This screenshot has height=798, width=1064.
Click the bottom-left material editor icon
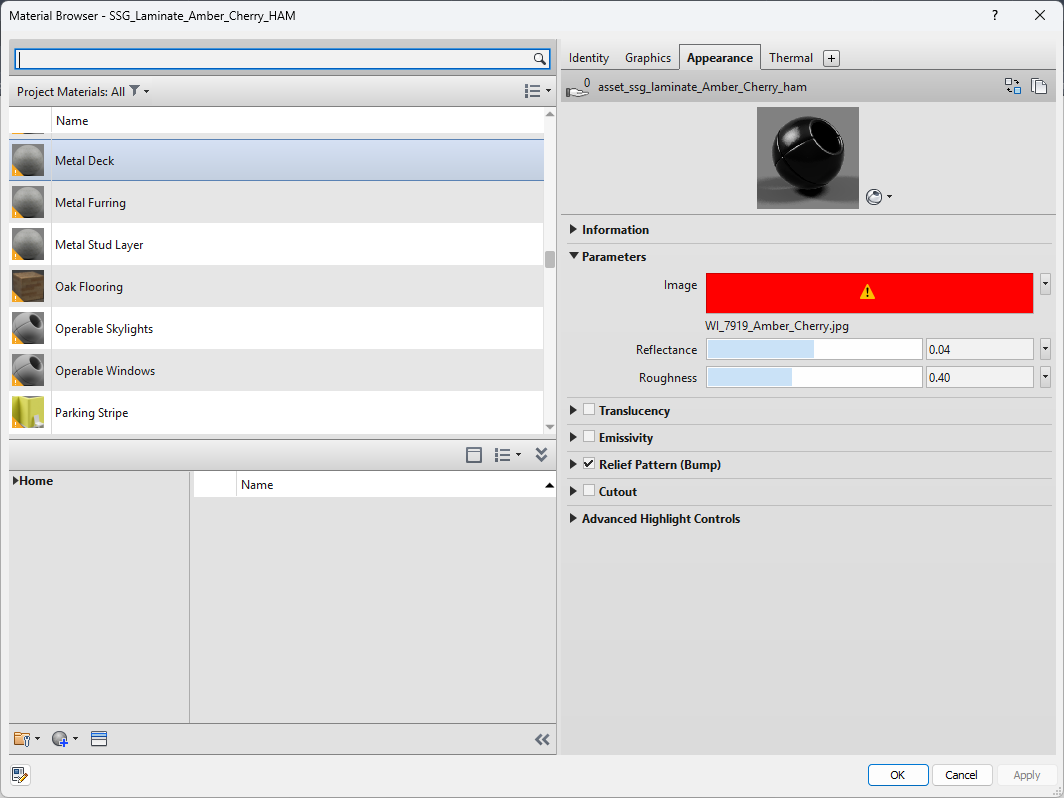pos(20,774)
